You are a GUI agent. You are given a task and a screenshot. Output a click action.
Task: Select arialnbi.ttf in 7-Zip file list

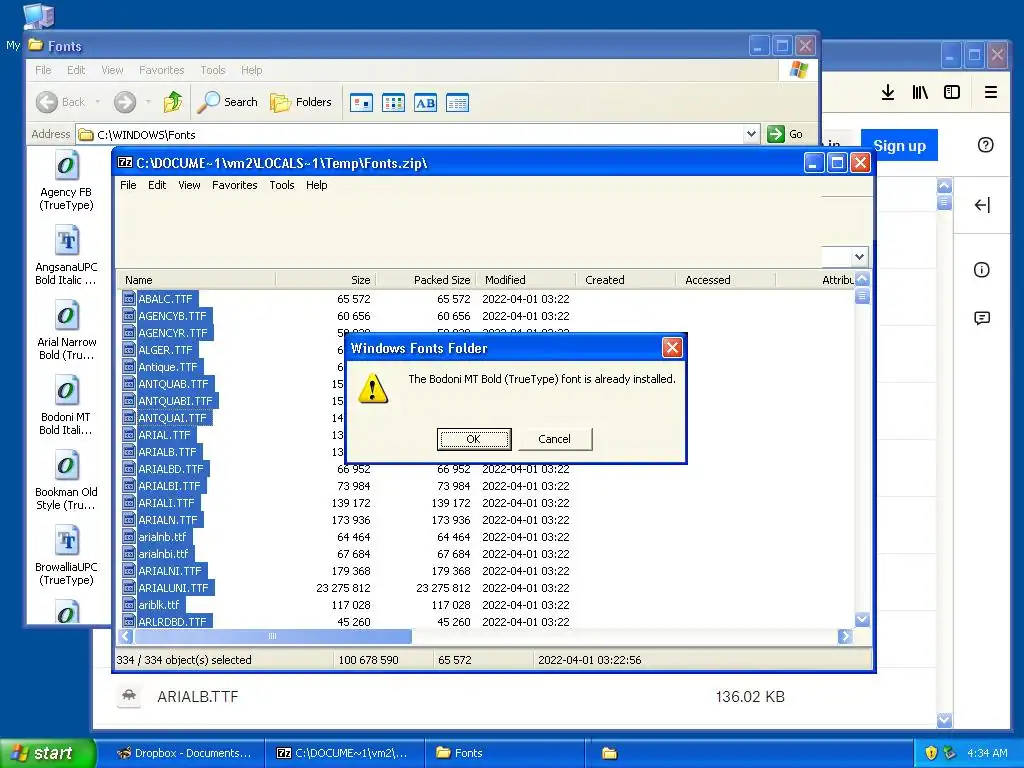pyautogui.click(x=163, y=554)
